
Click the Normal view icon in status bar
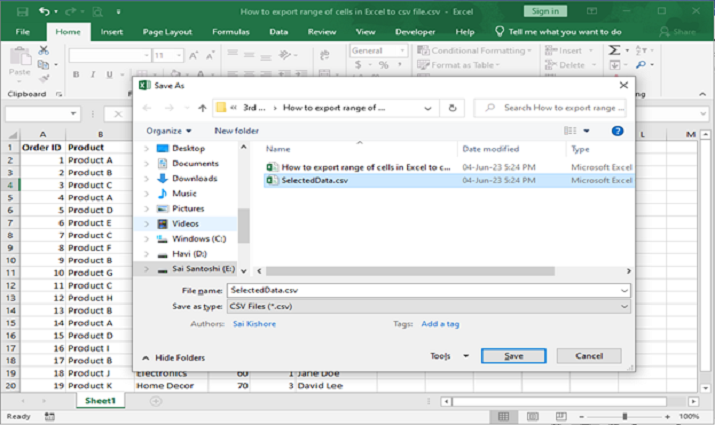click(503, 416)
